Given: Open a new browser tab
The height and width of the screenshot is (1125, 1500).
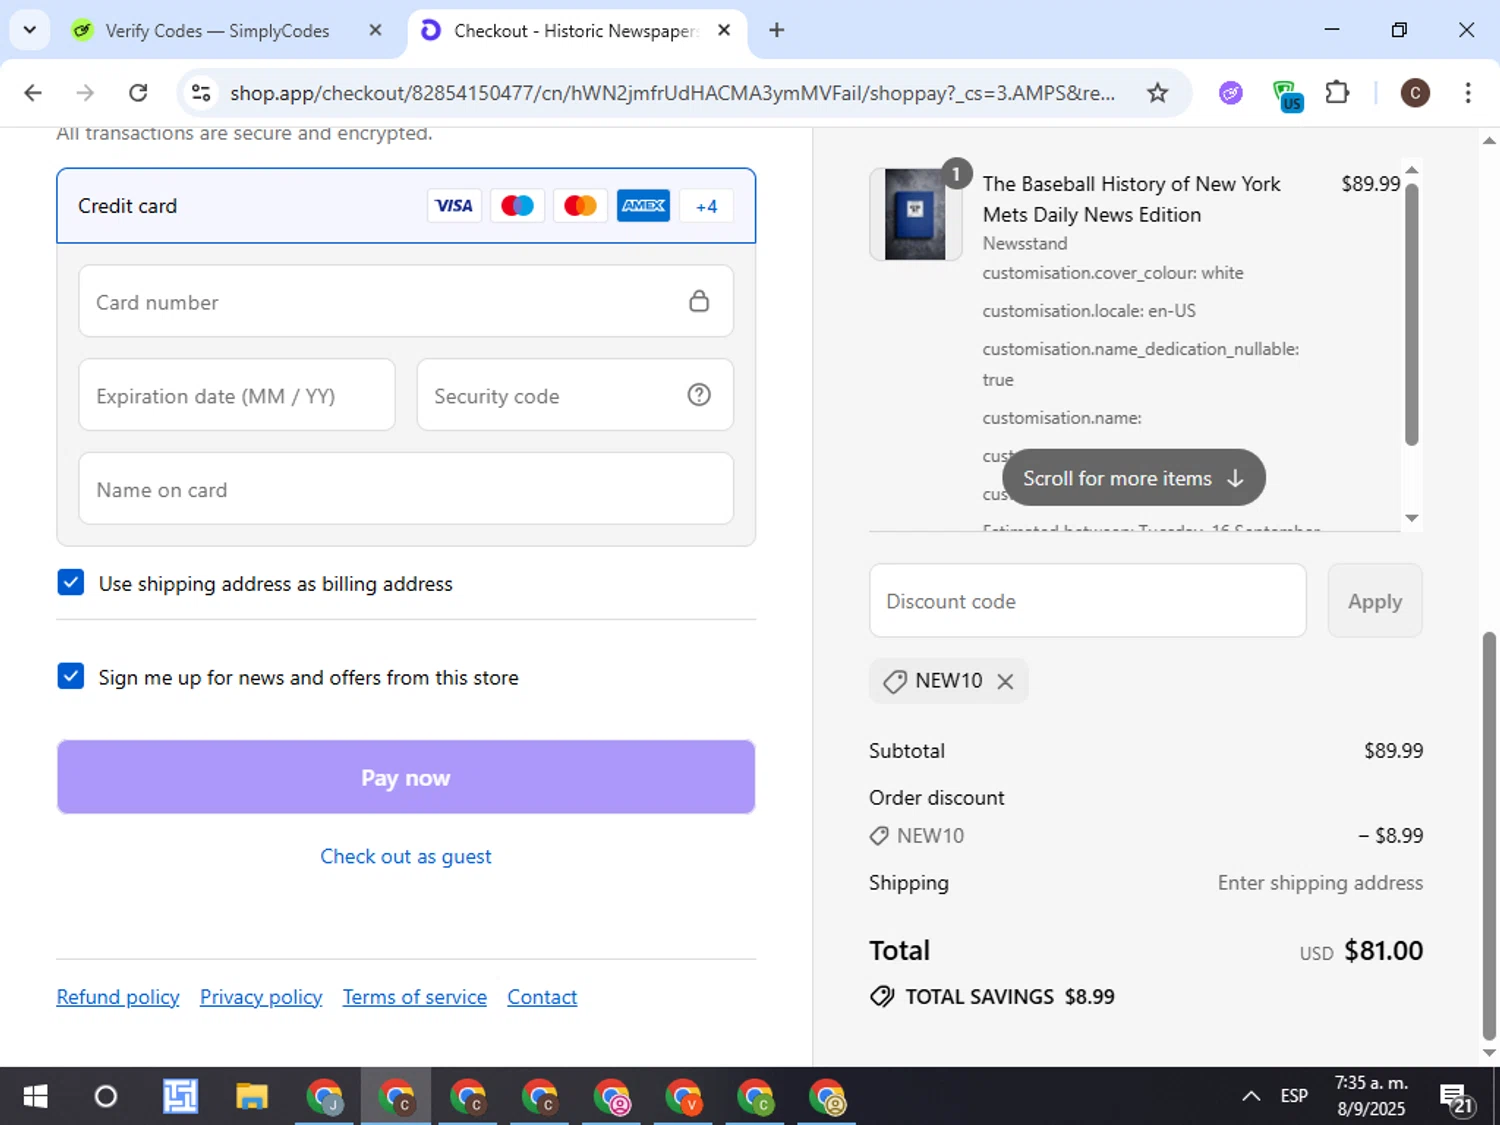Looking at the screenshot, I should click(776, 30).
